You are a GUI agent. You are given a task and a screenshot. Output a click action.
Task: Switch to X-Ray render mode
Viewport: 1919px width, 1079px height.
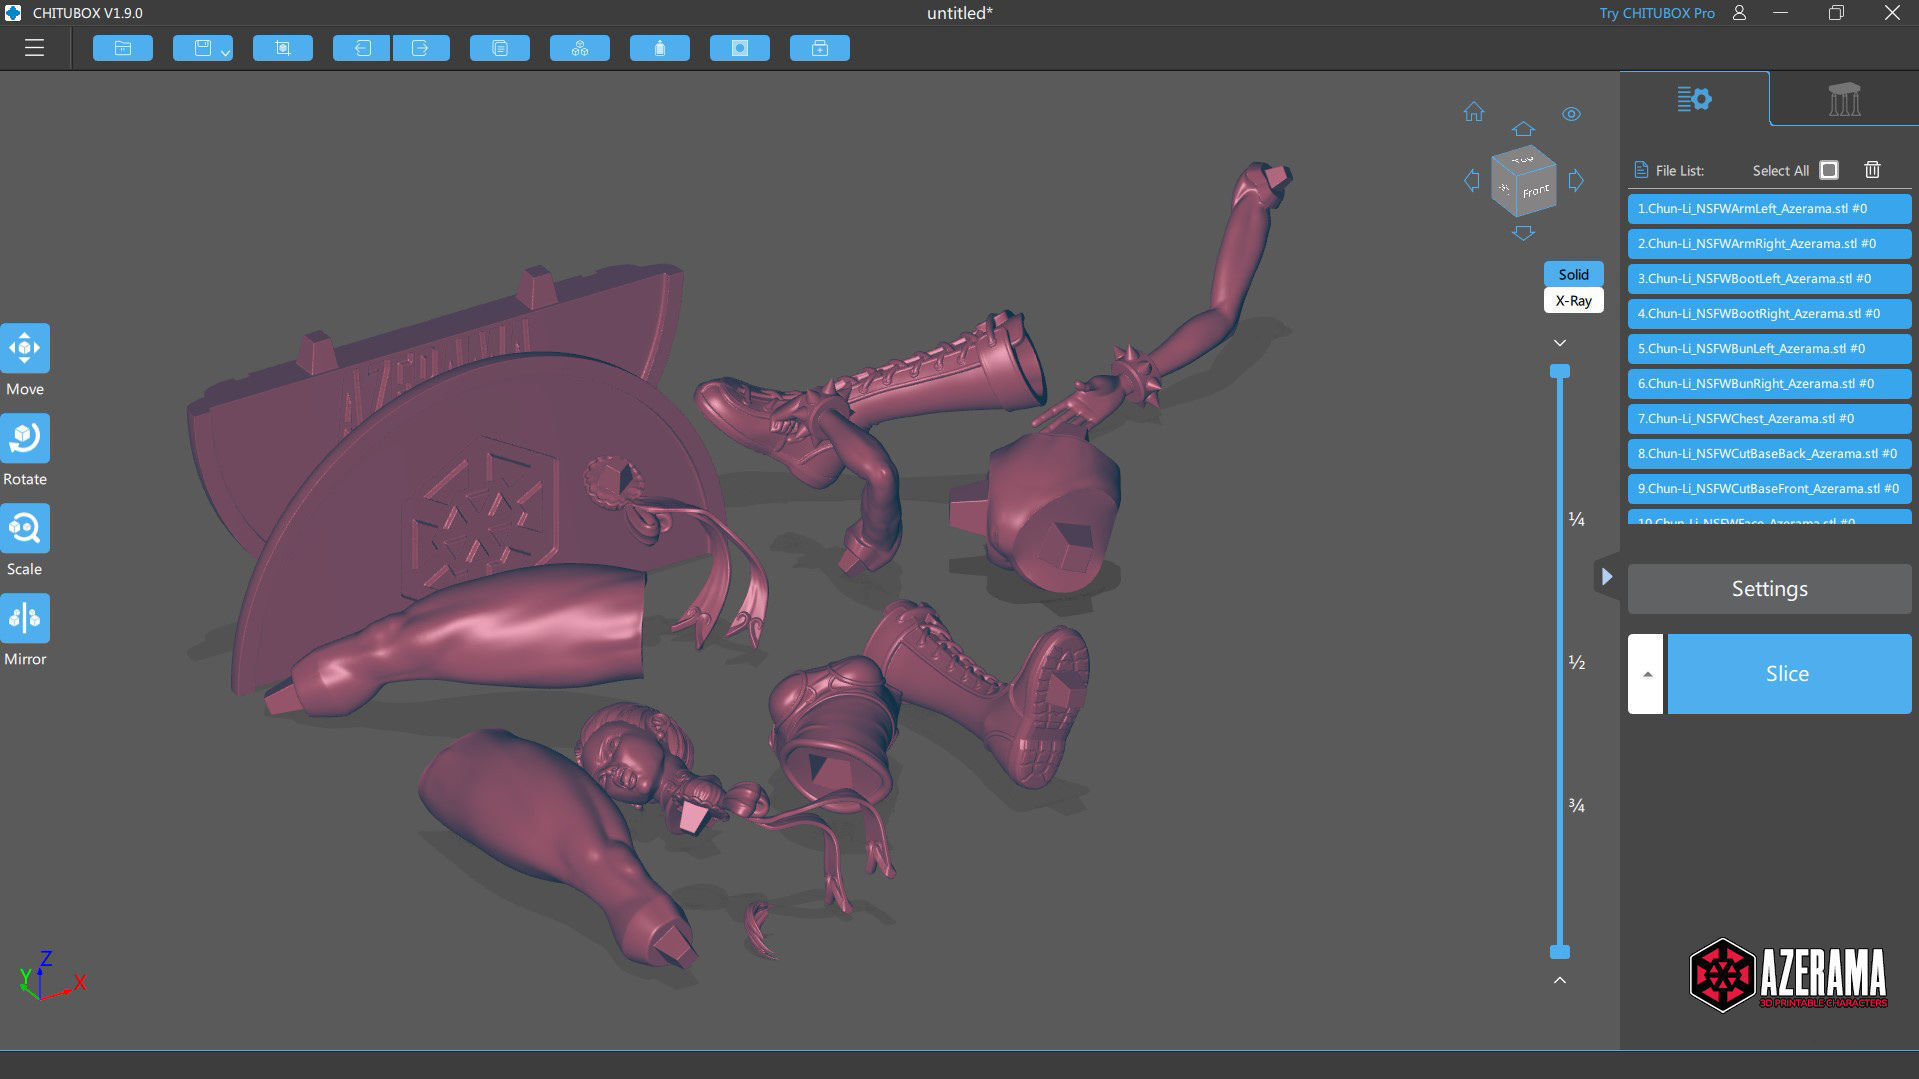tap(1573, 300)
